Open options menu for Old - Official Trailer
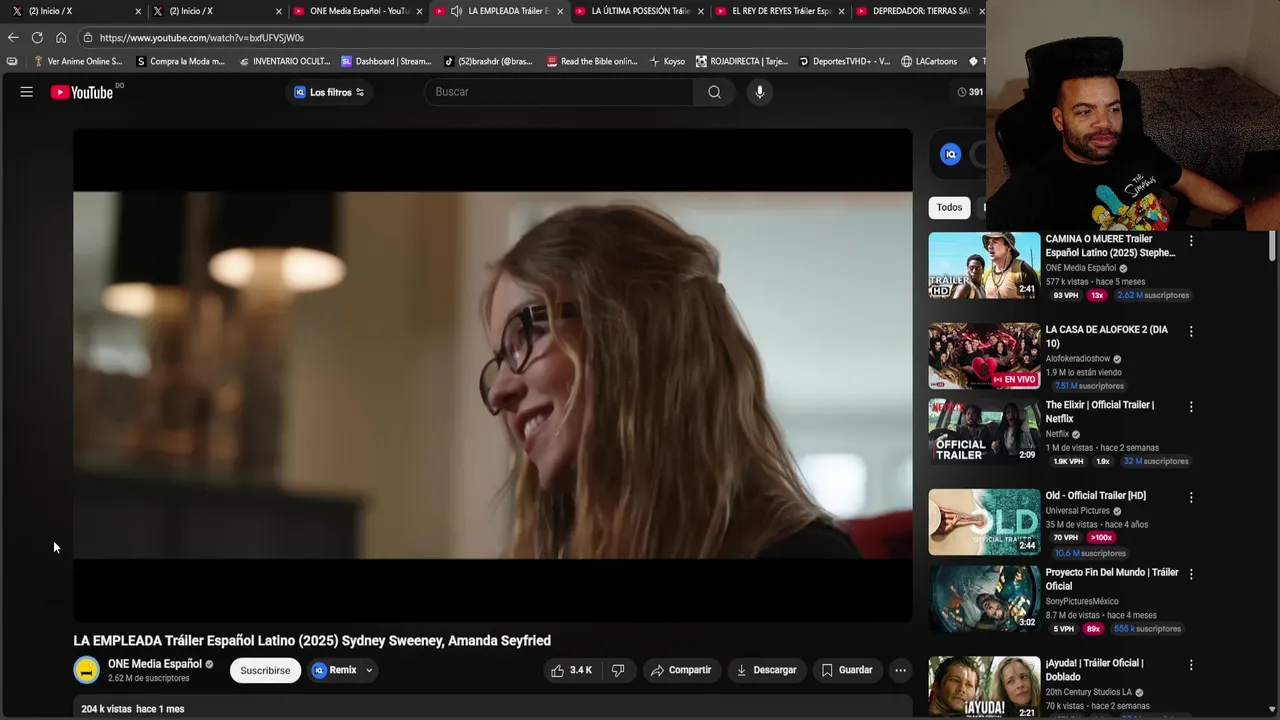Image resolution: width=1280 pixels, height=720 pixels. click(1190, 497)
